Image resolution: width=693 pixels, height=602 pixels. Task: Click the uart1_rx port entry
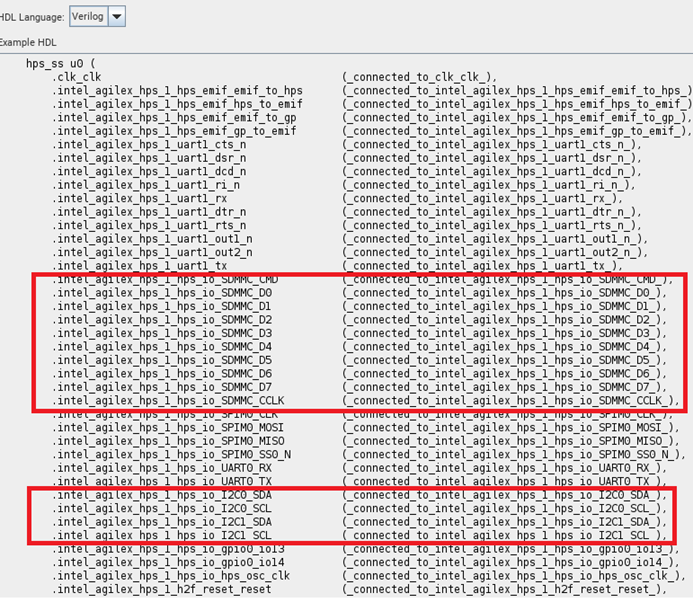click(x=142, y=198)
